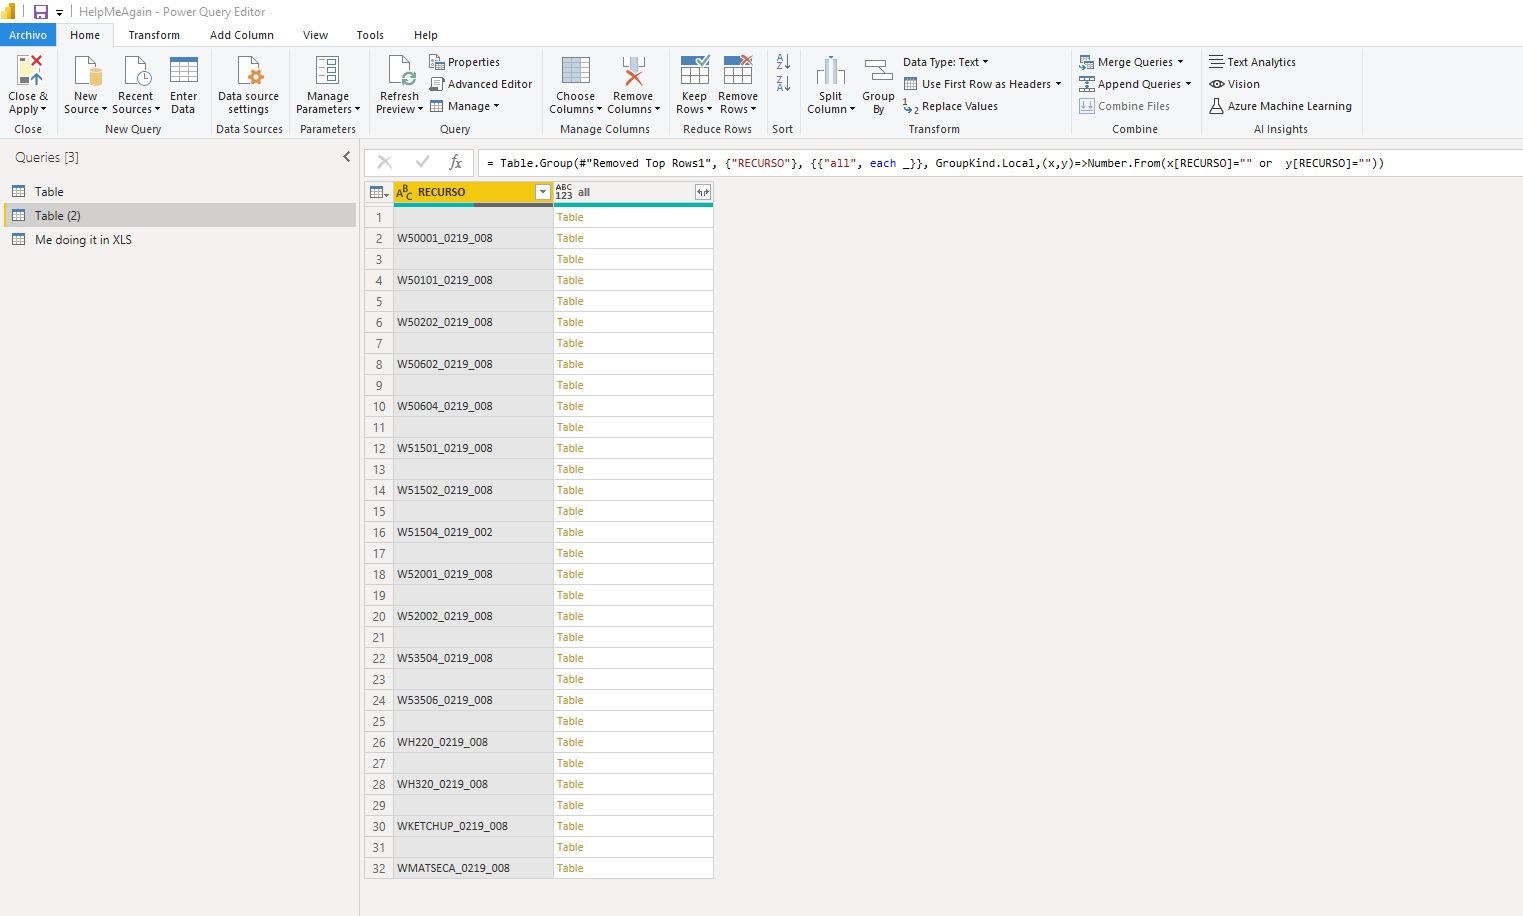The width and height of the screenshot is (1523, 916).
Task: Sort descending with the Z-A icon
Action: click(x=783, y=84)
